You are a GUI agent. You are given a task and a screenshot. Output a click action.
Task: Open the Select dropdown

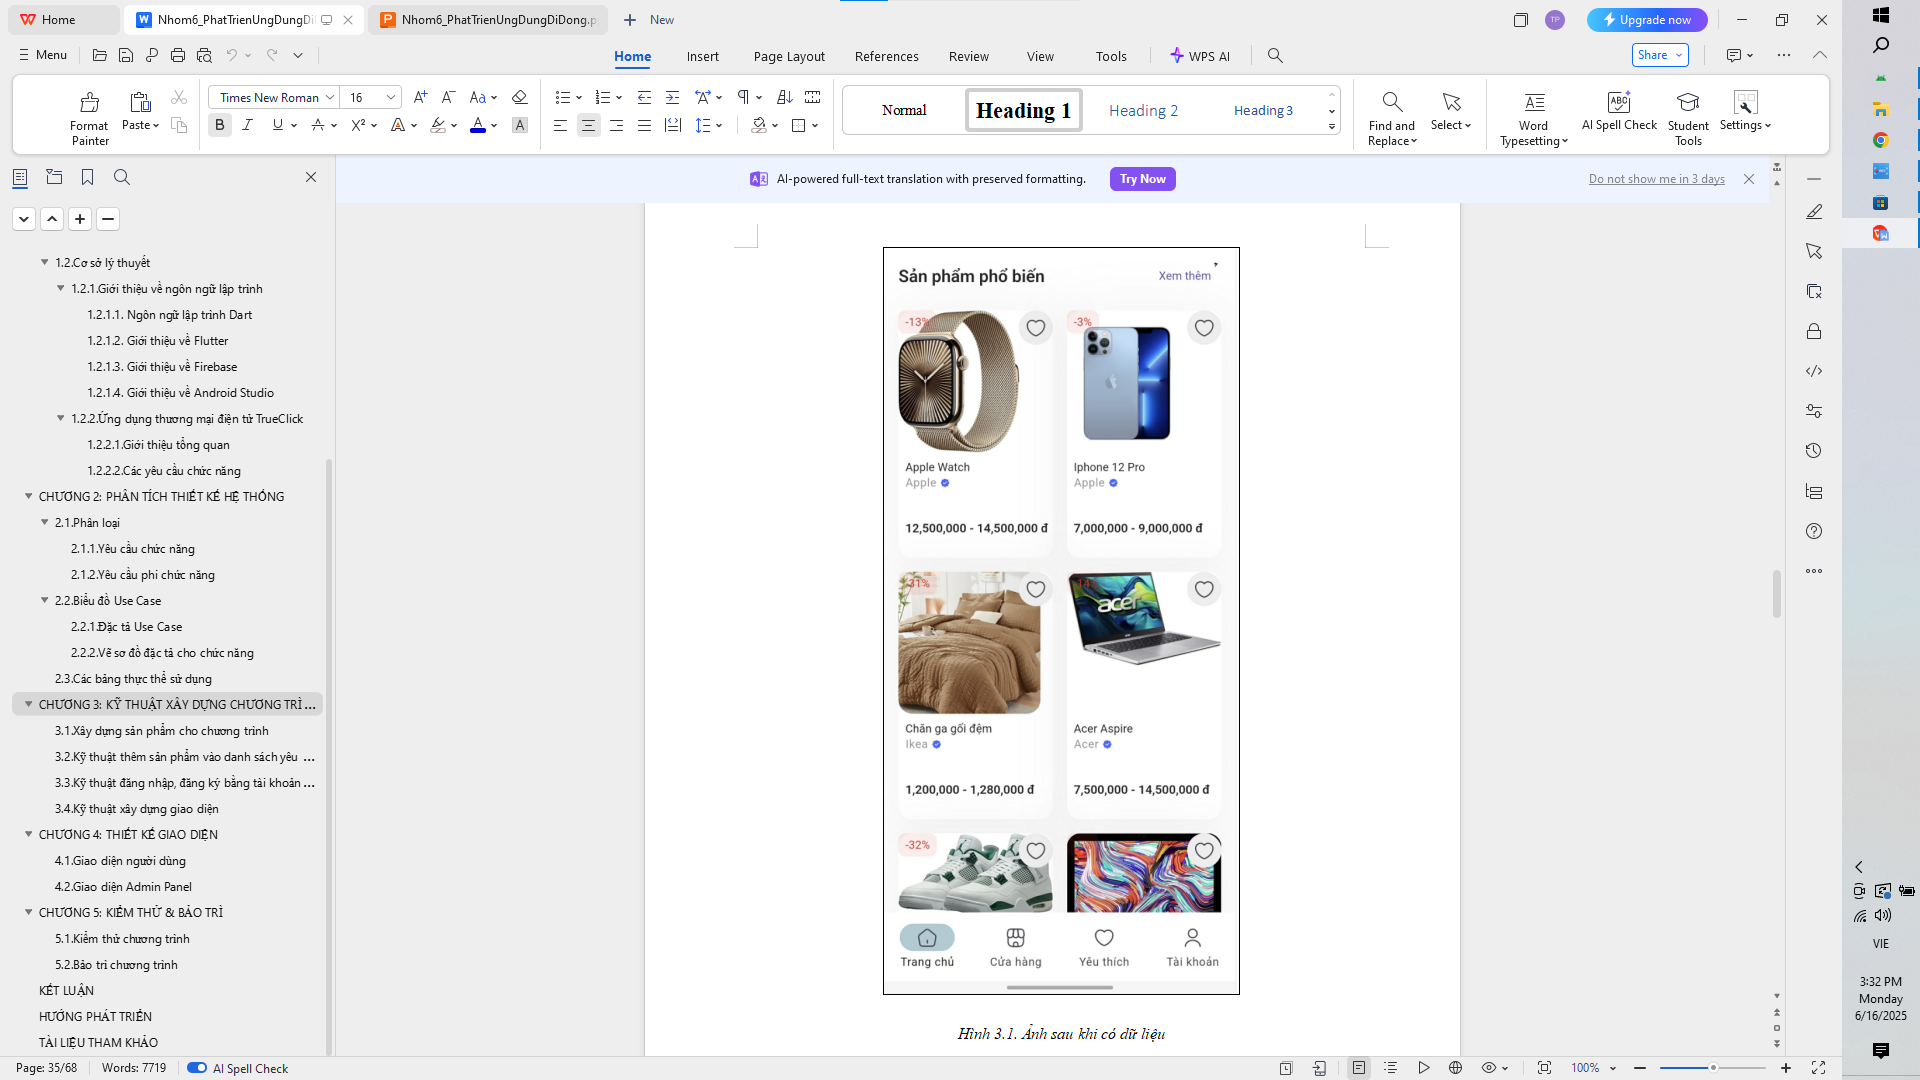tap(1451, 111)
